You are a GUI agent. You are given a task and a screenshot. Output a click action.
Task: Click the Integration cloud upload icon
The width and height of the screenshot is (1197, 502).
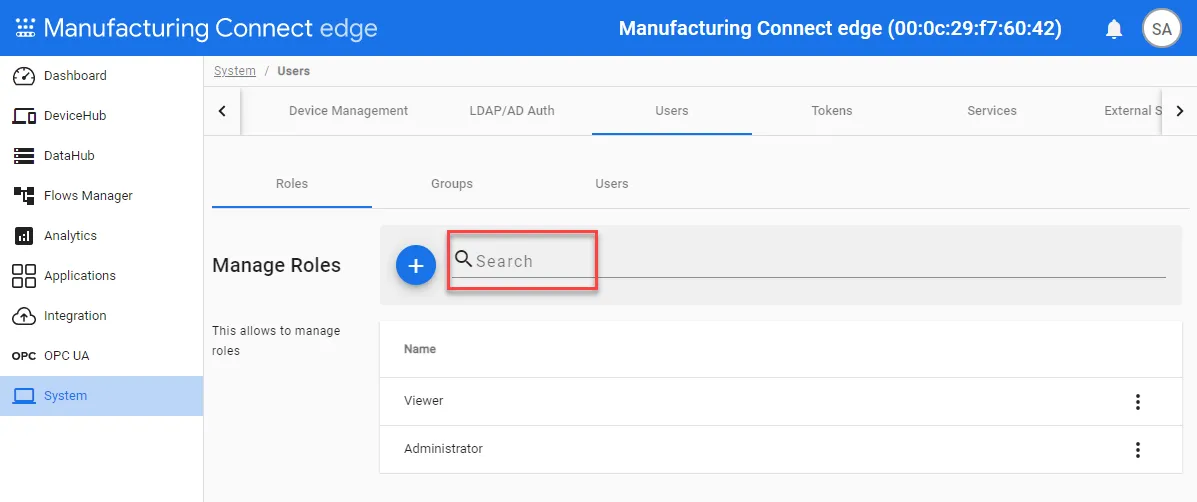(x=24, y=315)
